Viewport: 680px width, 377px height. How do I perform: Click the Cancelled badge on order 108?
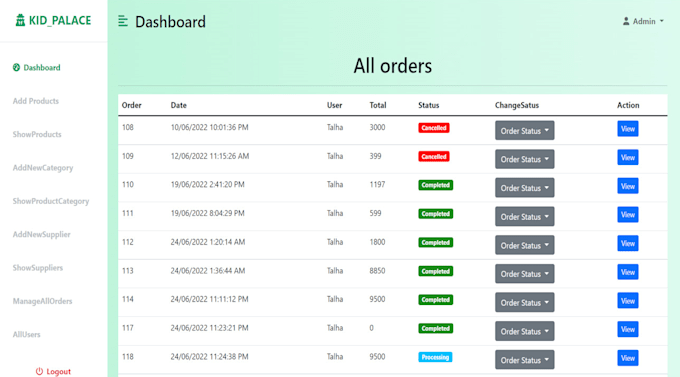coord(434,128)
